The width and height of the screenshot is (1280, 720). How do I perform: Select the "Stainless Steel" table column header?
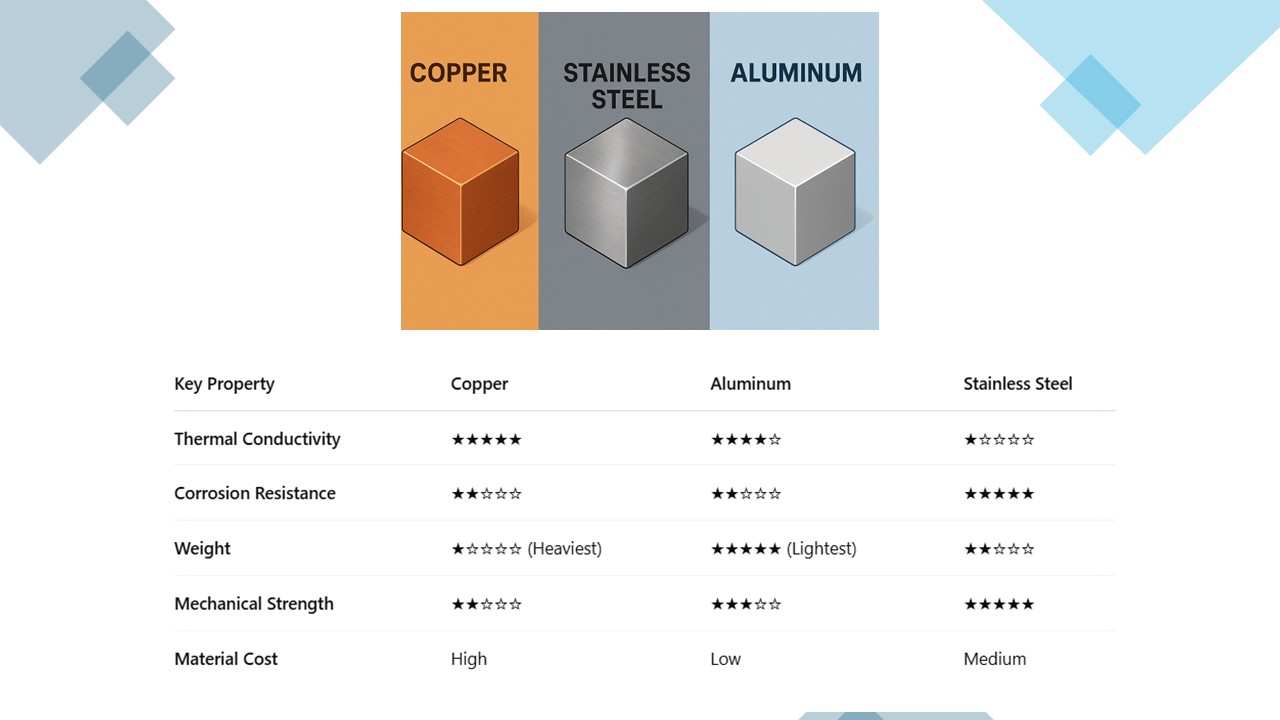tap(1017, 384)
